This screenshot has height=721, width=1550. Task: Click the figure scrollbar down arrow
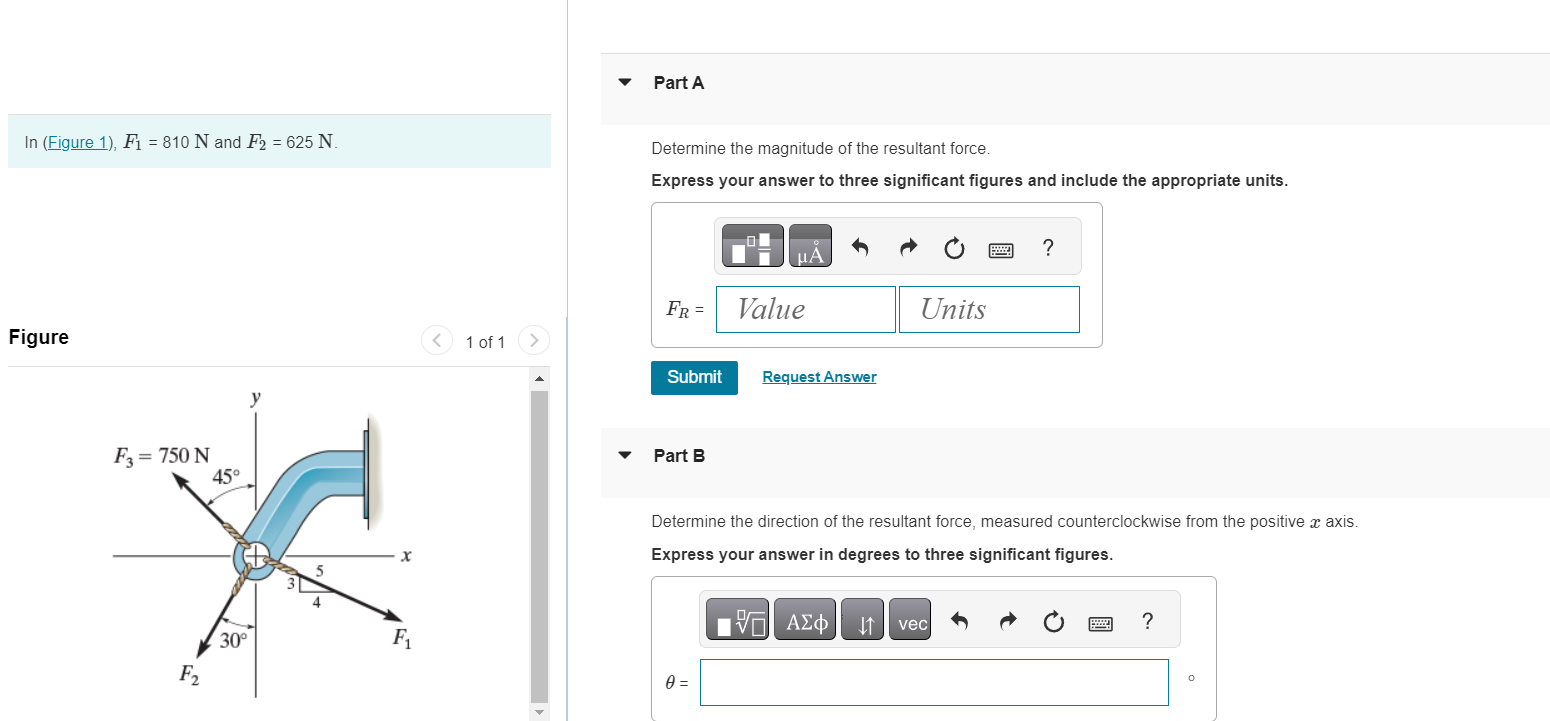tap(539, 711)
